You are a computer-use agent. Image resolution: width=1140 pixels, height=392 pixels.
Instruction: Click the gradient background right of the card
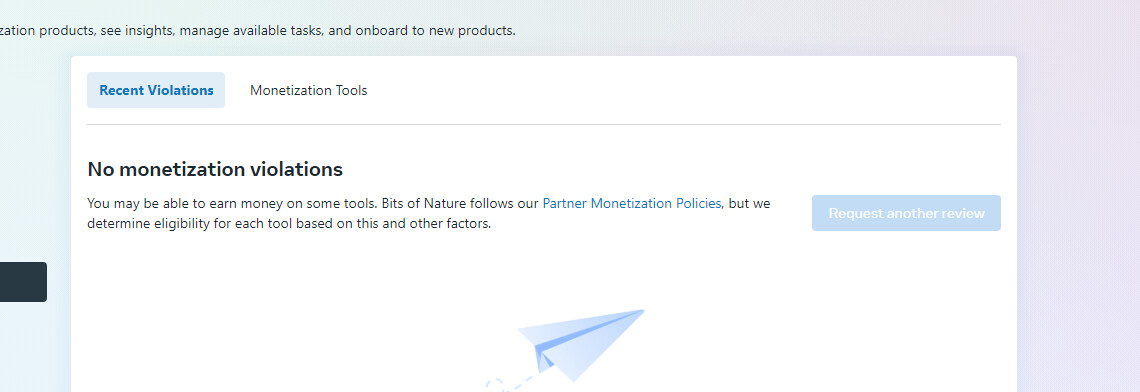tap(1078, 218)
